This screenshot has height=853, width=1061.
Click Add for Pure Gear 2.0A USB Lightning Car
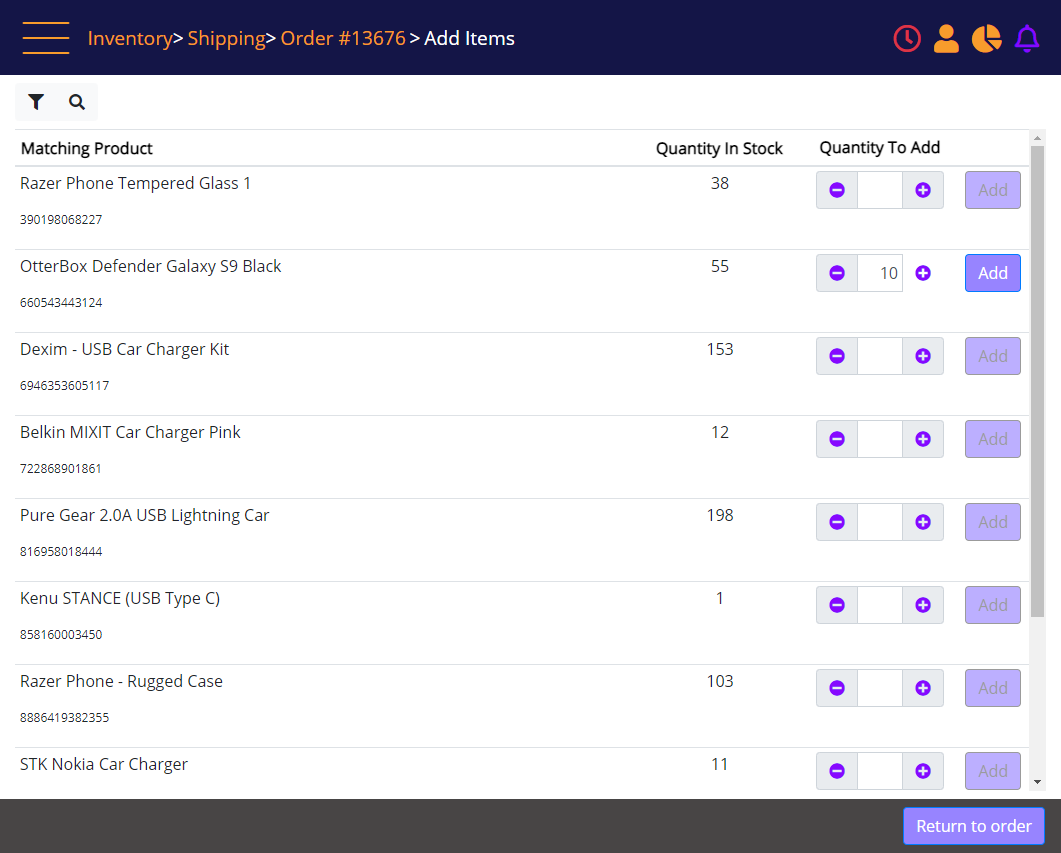(993, 522)
